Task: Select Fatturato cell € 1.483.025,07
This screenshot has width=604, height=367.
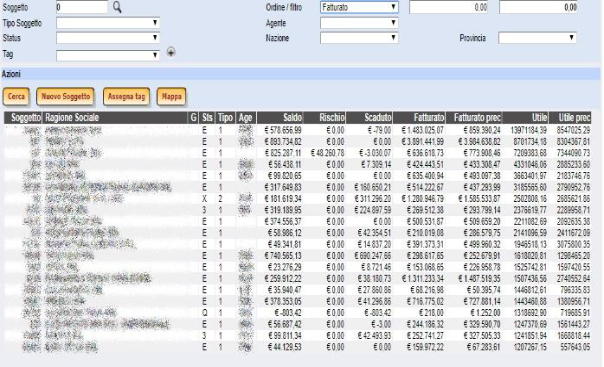Action: point(422,130)
